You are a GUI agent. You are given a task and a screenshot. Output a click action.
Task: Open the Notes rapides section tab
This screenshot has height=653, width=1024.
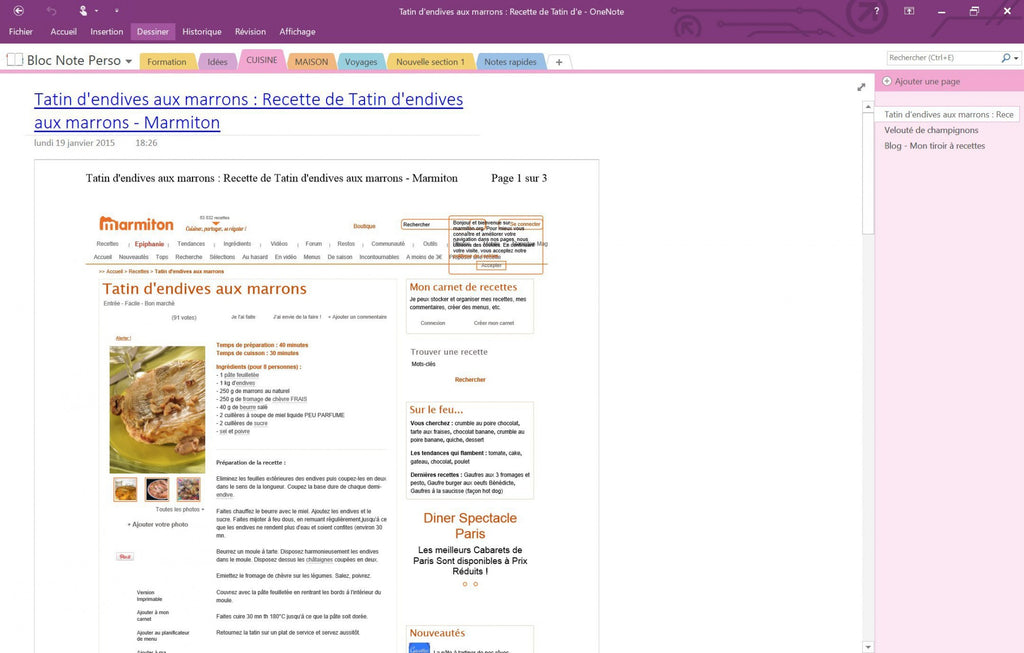pyautogui.click(x=511, y=62)
